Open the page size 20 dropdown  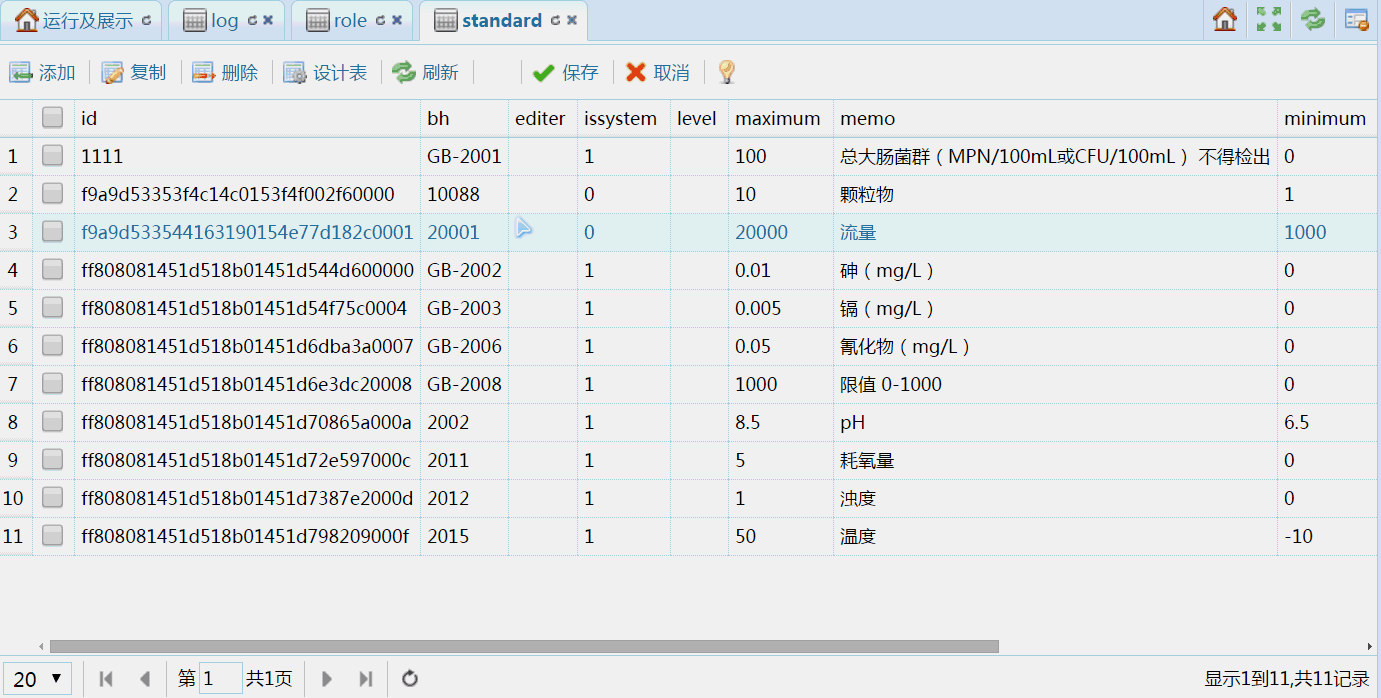(36, 678)
